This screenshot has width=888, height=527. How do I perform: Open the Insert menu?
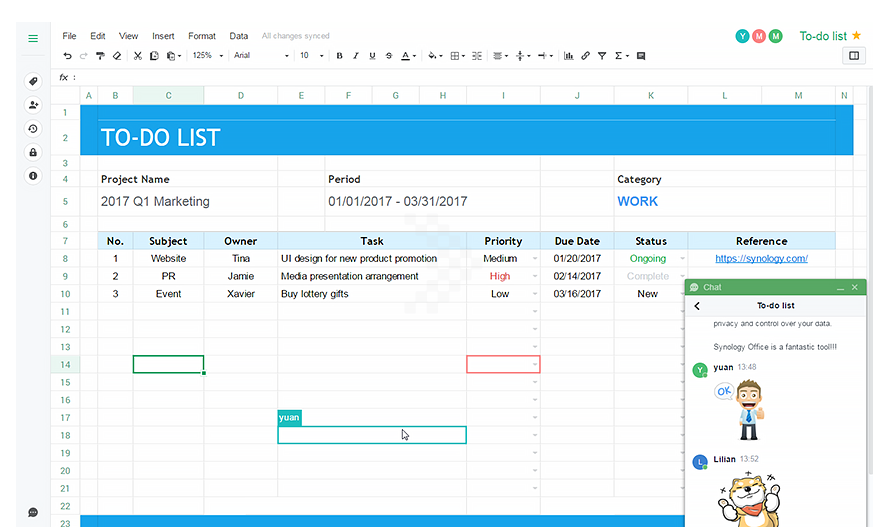(163, 36)
